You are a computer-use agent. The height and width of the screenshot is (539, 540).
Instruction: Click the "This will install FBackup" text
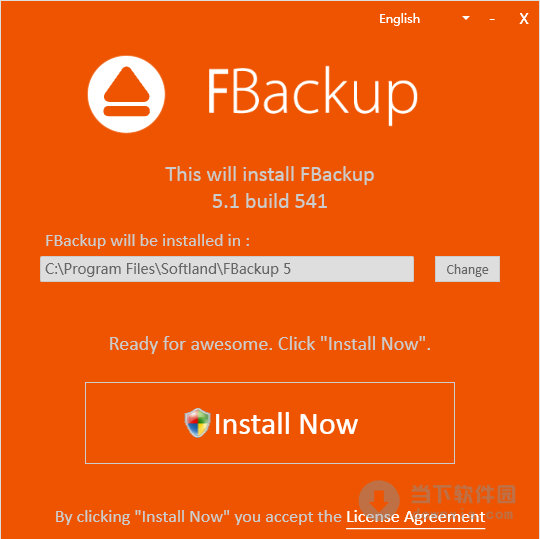(x=270, y=174)
